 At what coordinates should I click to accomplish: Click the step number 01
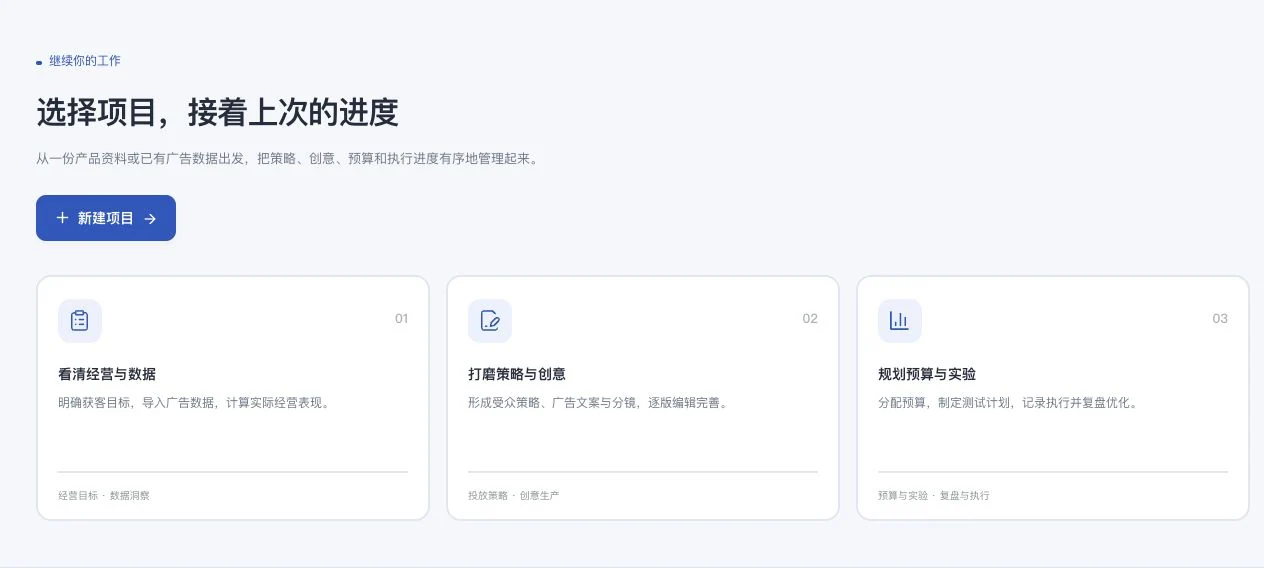pyautogui.click(x=402, y=319)
